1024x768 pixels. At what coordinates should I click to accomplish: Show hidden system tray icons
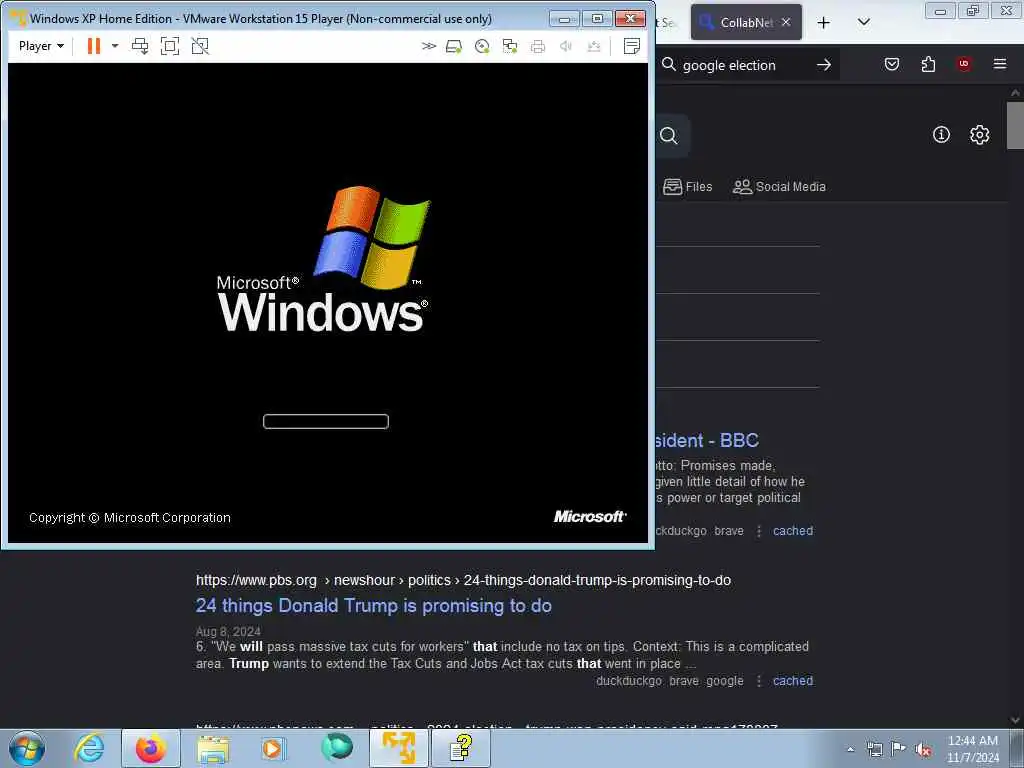coord(850,750)
